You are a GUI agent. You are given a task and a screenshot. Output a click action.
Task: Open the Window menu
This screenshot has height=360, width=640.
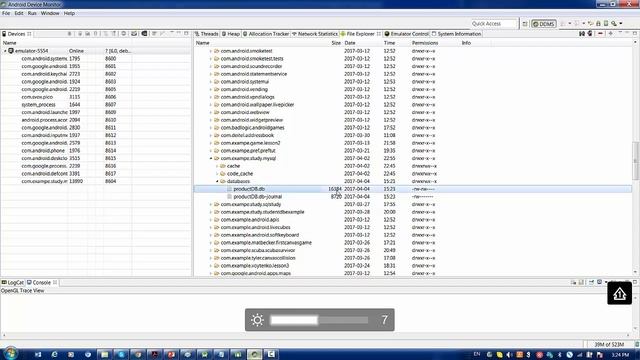pyautogui.click(x=50, y=13)
